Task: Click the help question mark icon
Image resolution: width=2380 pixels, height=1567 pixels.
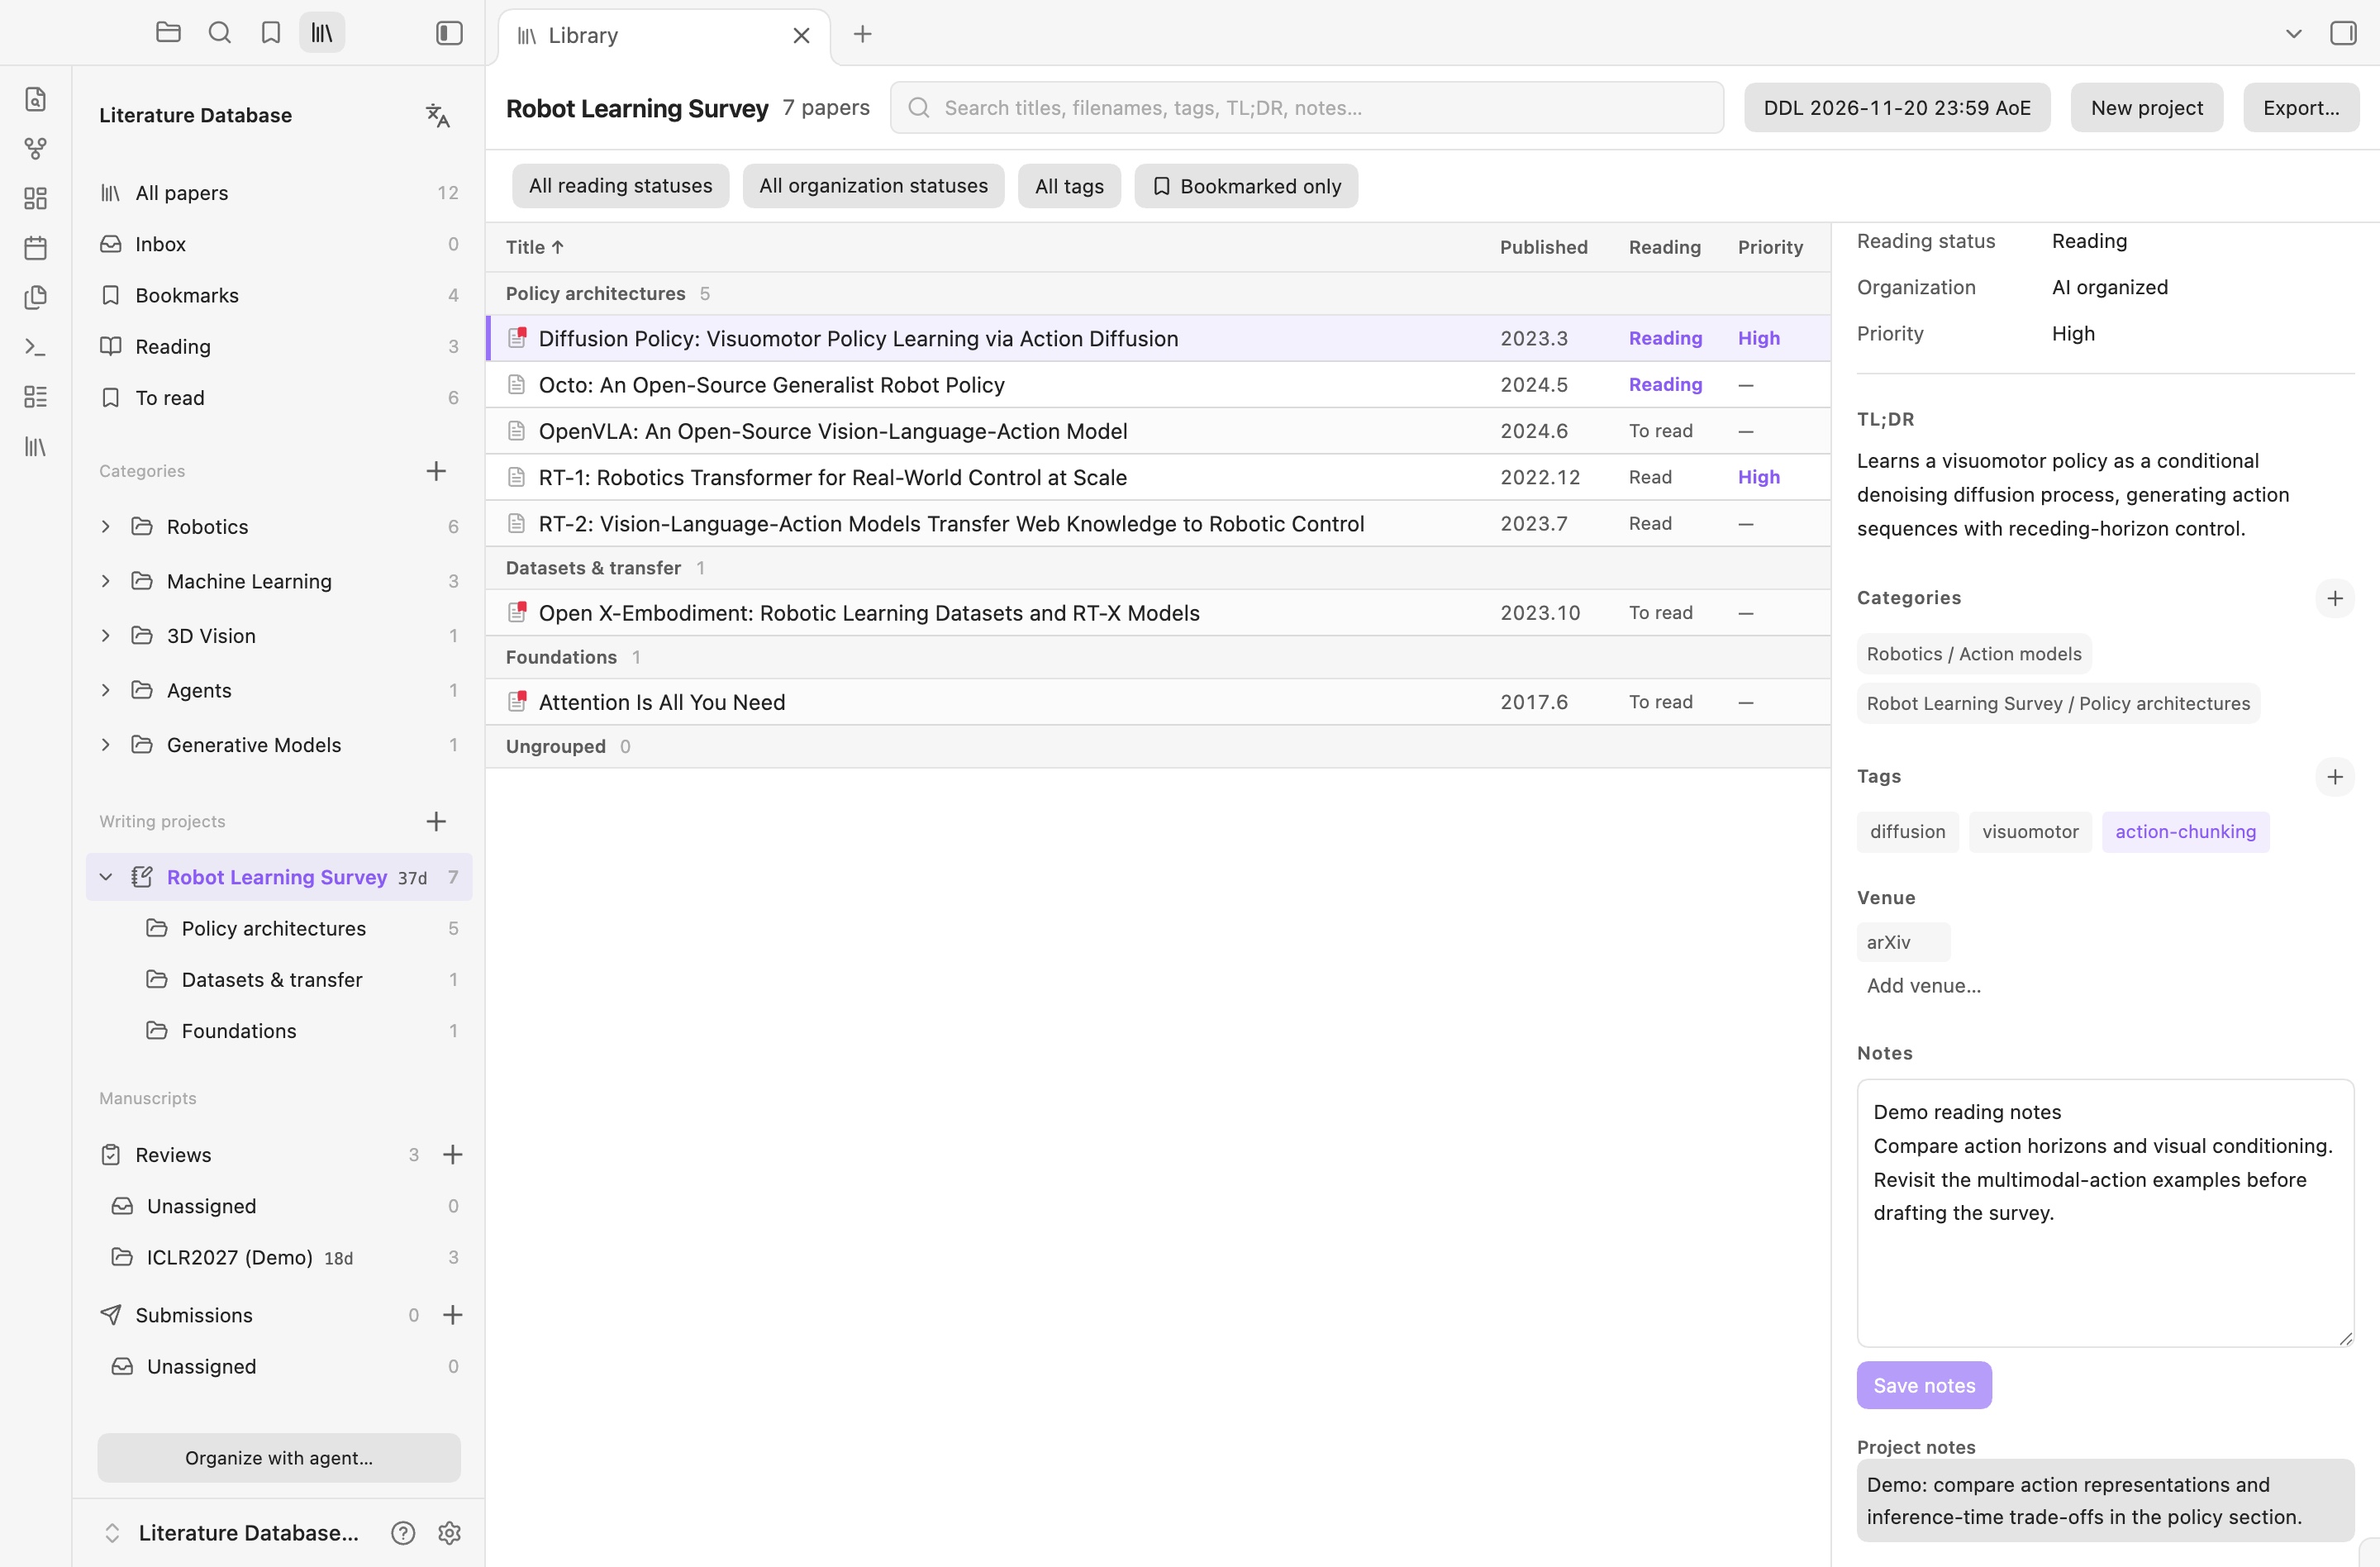Action: pyautogui.click(x=403, y=1533)
